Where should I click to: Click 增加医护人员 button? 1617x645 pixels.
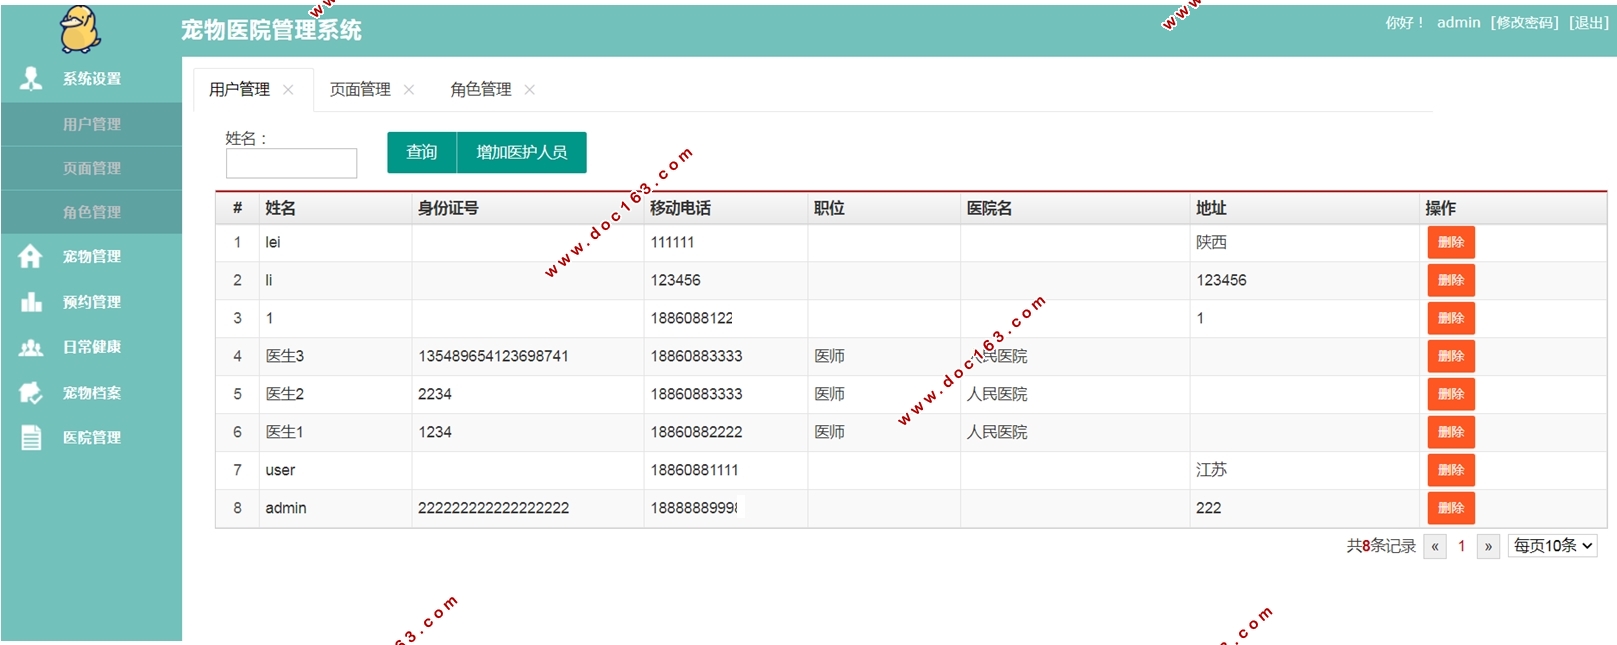522,152
